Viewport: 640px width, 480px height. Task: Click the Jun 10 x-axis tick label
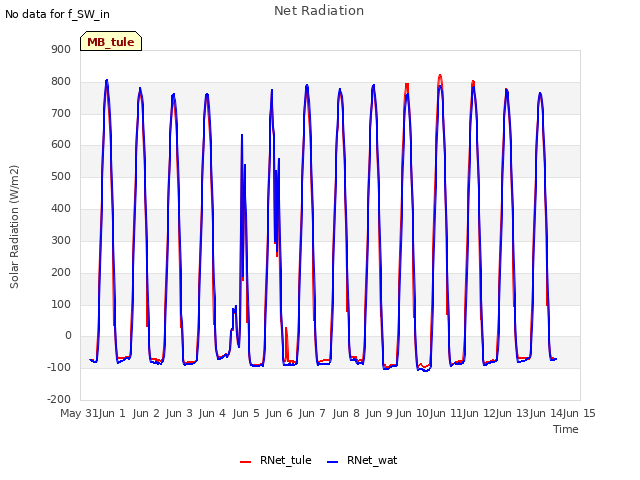point(412,413)
